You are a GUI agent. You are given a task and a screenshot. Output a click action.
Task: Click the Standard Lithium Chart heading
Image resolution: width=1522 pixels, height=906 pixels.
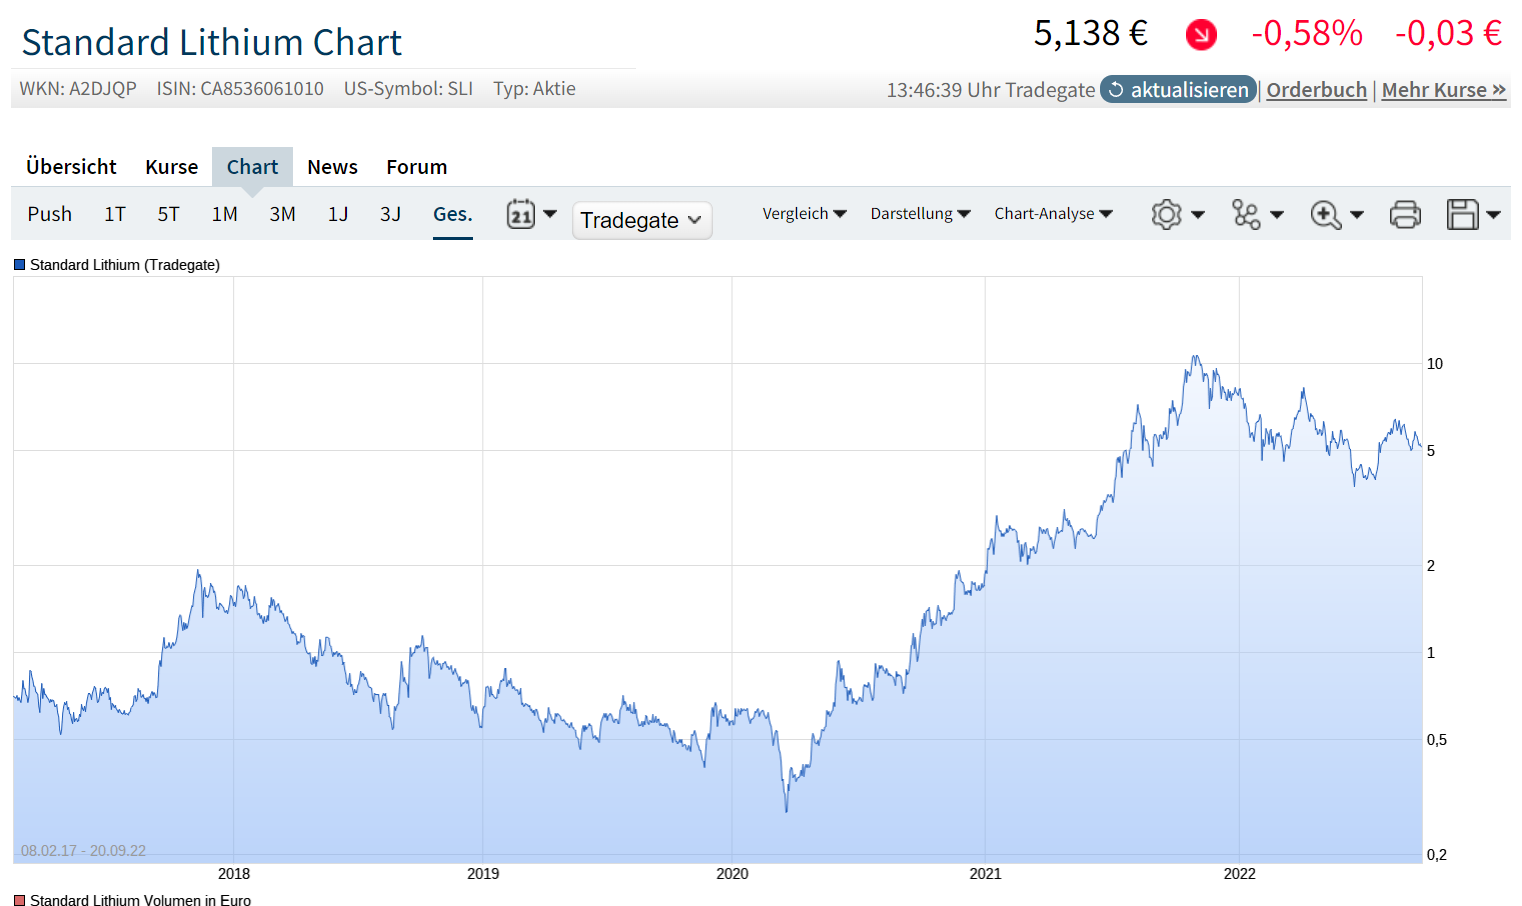coord(212,43)
